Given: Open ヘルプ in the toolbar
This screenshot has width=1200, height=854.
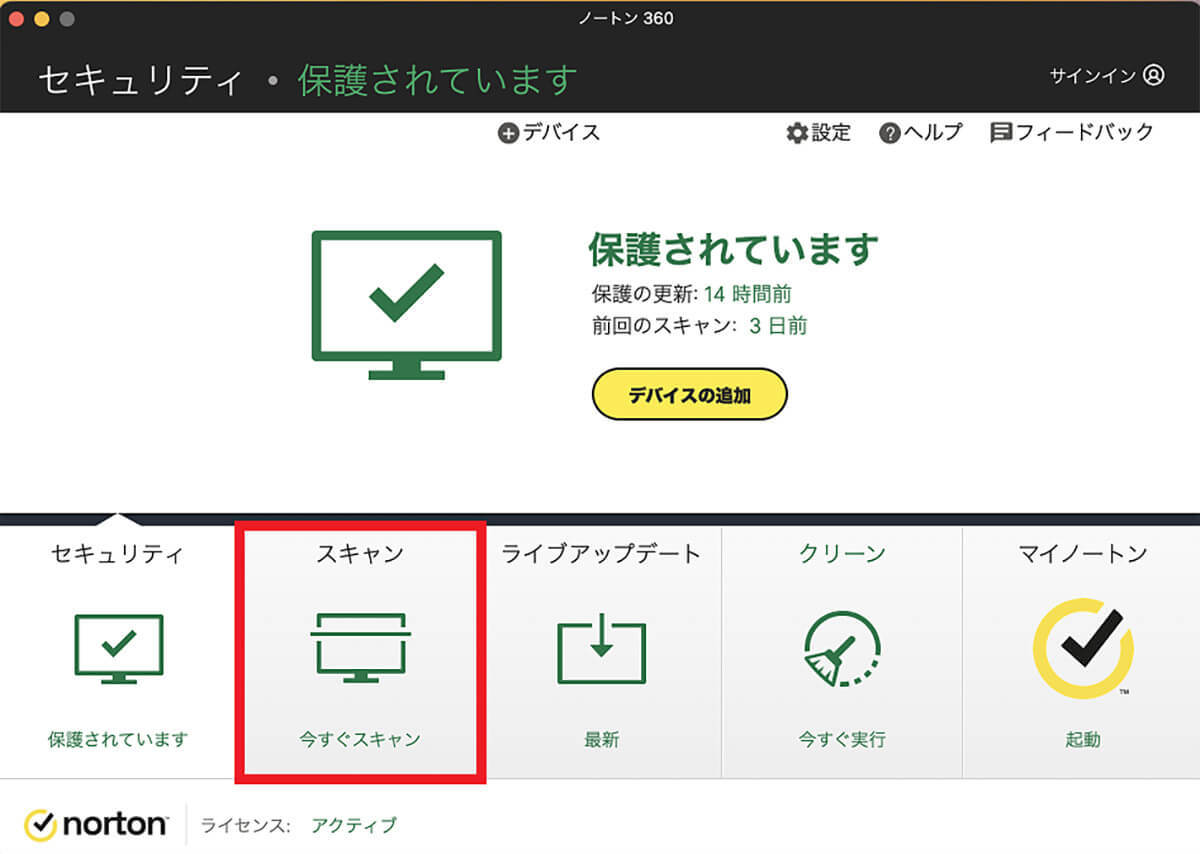Looking at the screenshot, I should tap(934, 132).
